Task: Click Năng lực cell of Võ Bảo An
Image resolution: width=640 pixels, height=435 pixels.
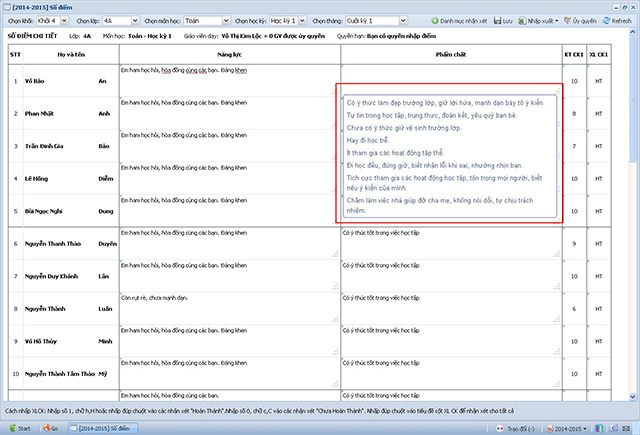Action: [229, 80]
